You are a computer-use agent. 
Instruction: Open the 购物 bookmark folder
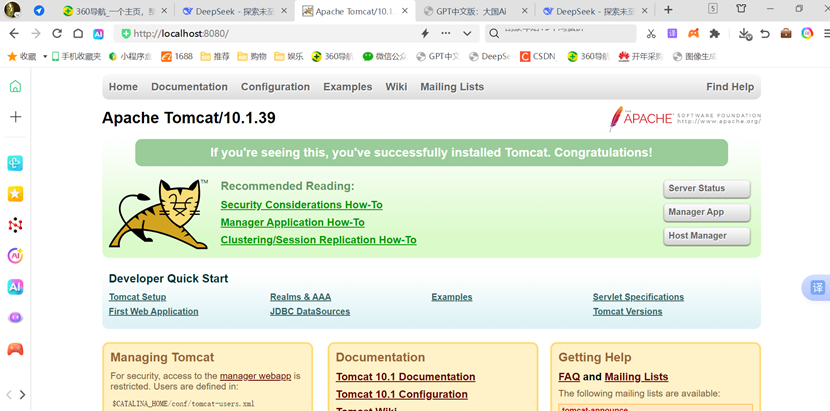coord(252,56)
